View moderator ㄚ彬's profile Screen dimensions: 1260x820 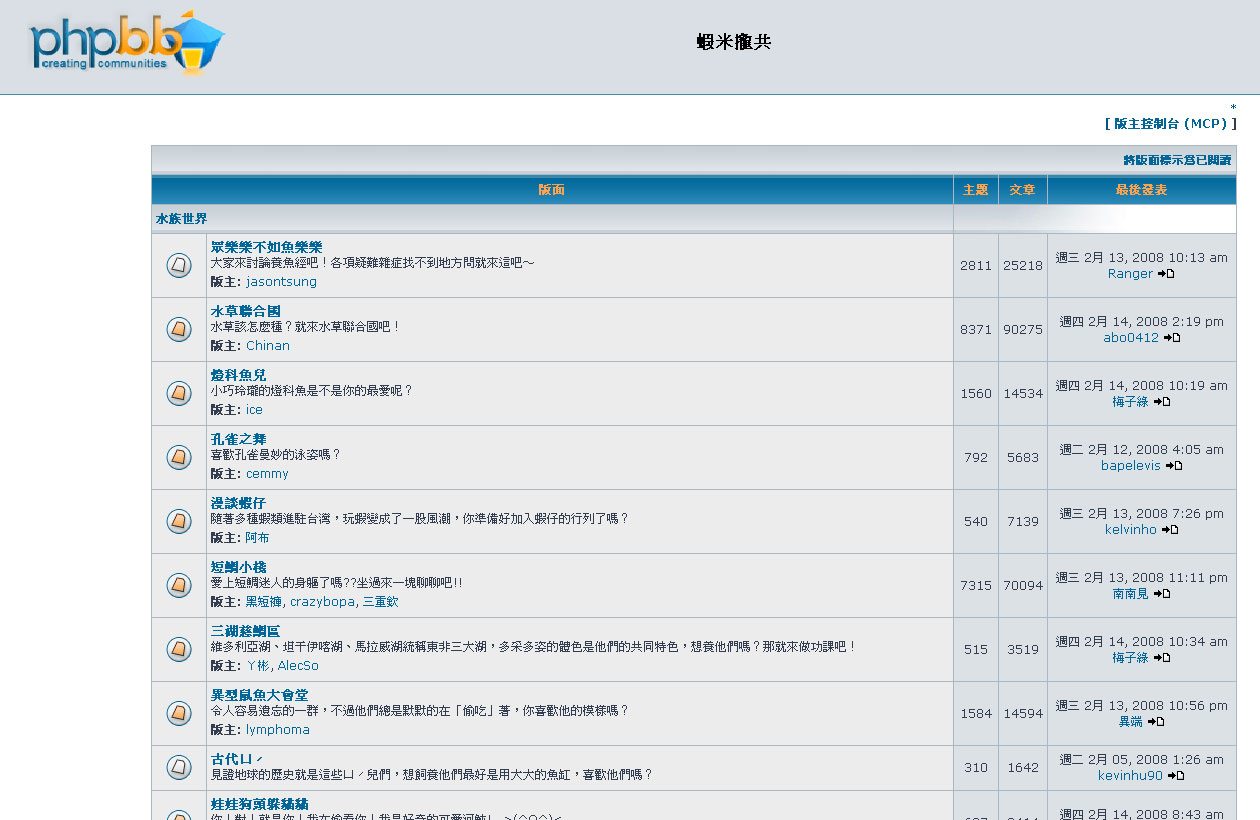258,666
